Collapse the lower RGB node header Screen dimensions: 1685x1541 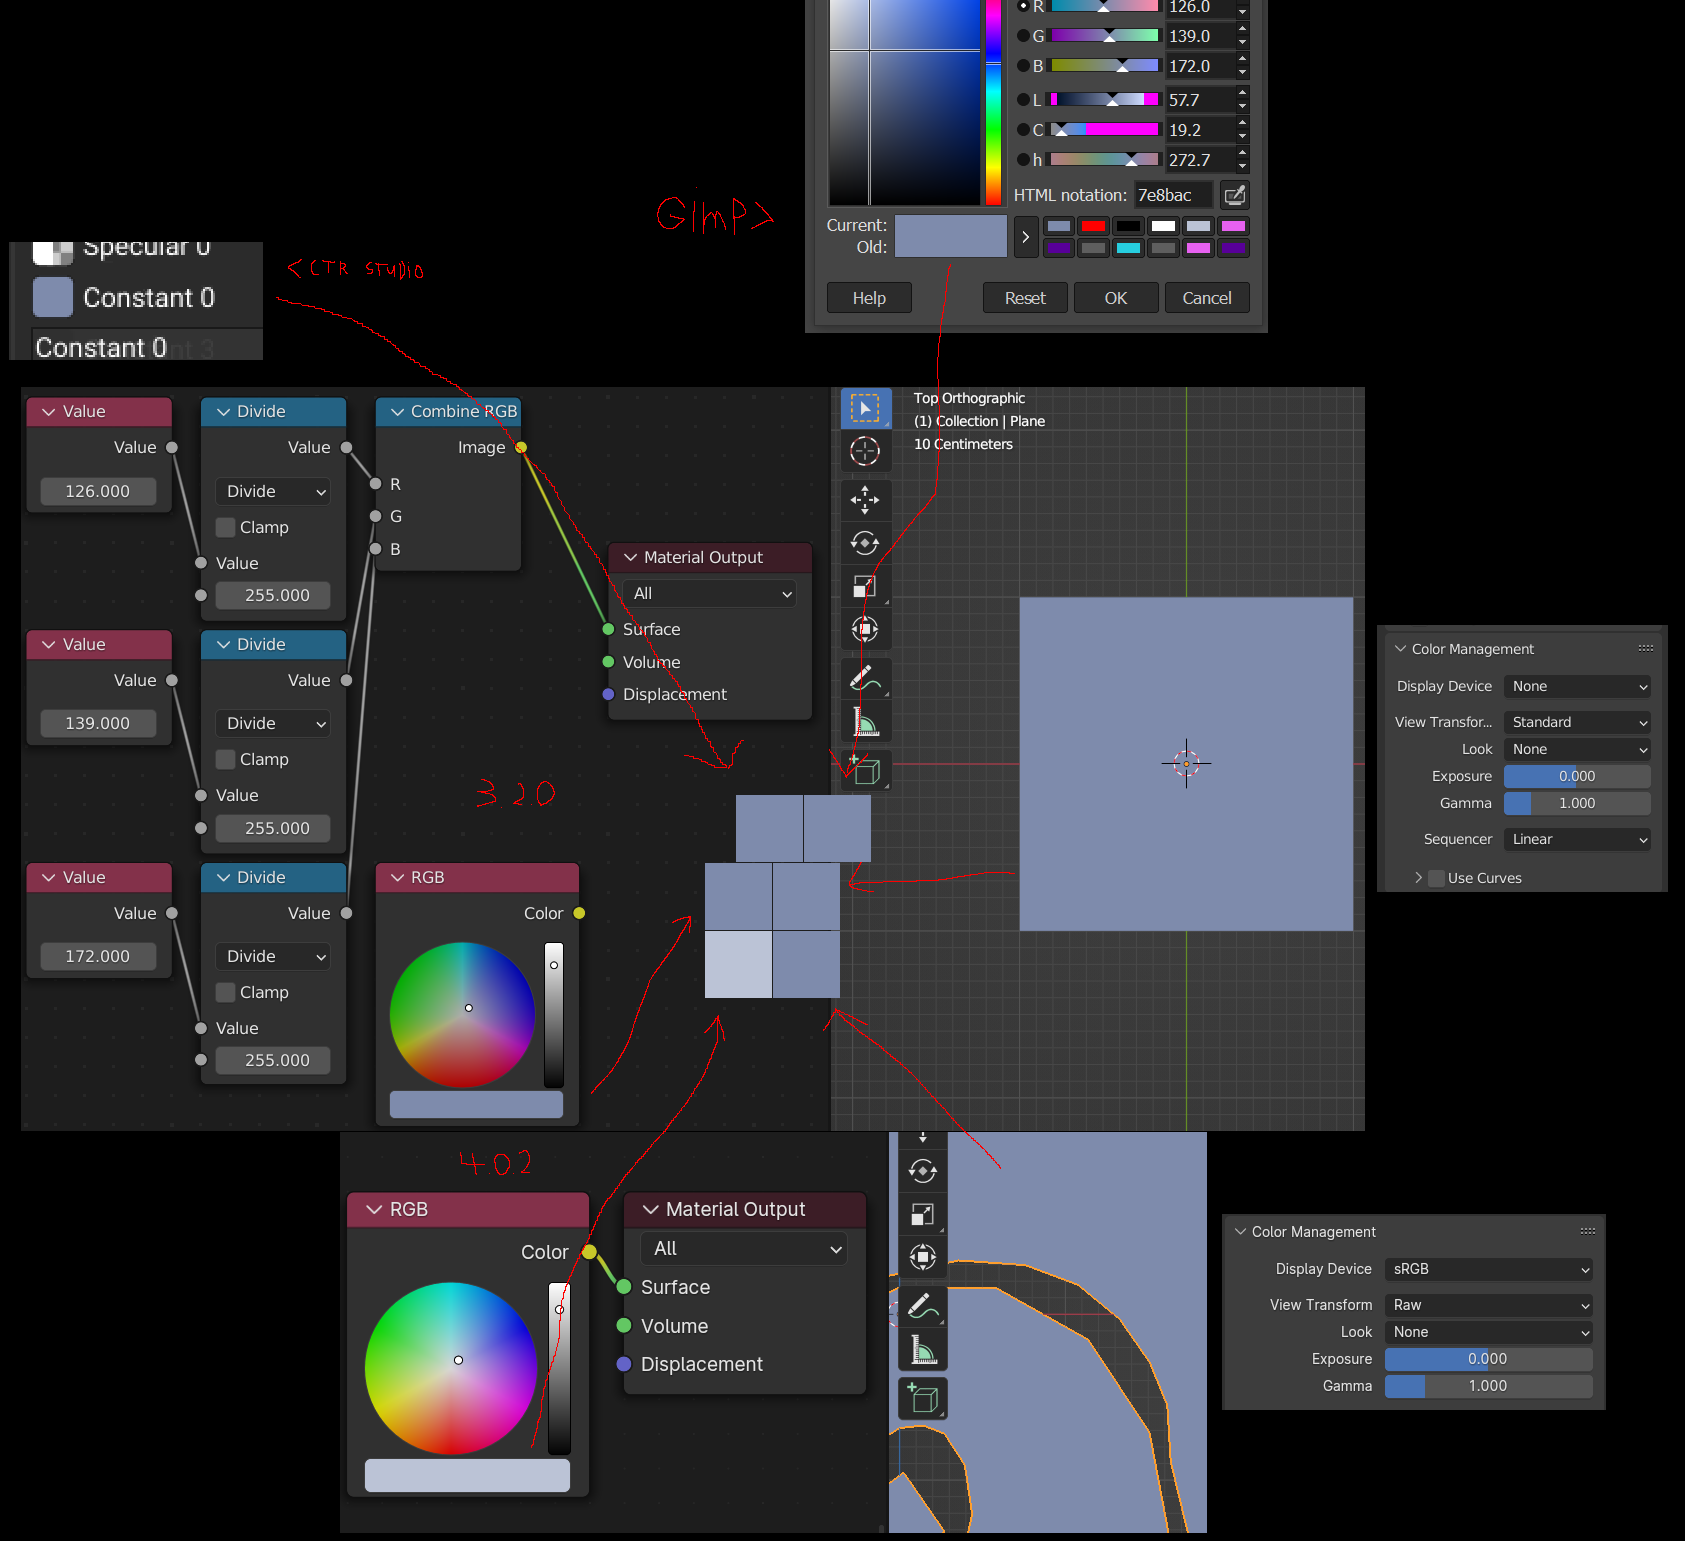tap(375, 1209)
